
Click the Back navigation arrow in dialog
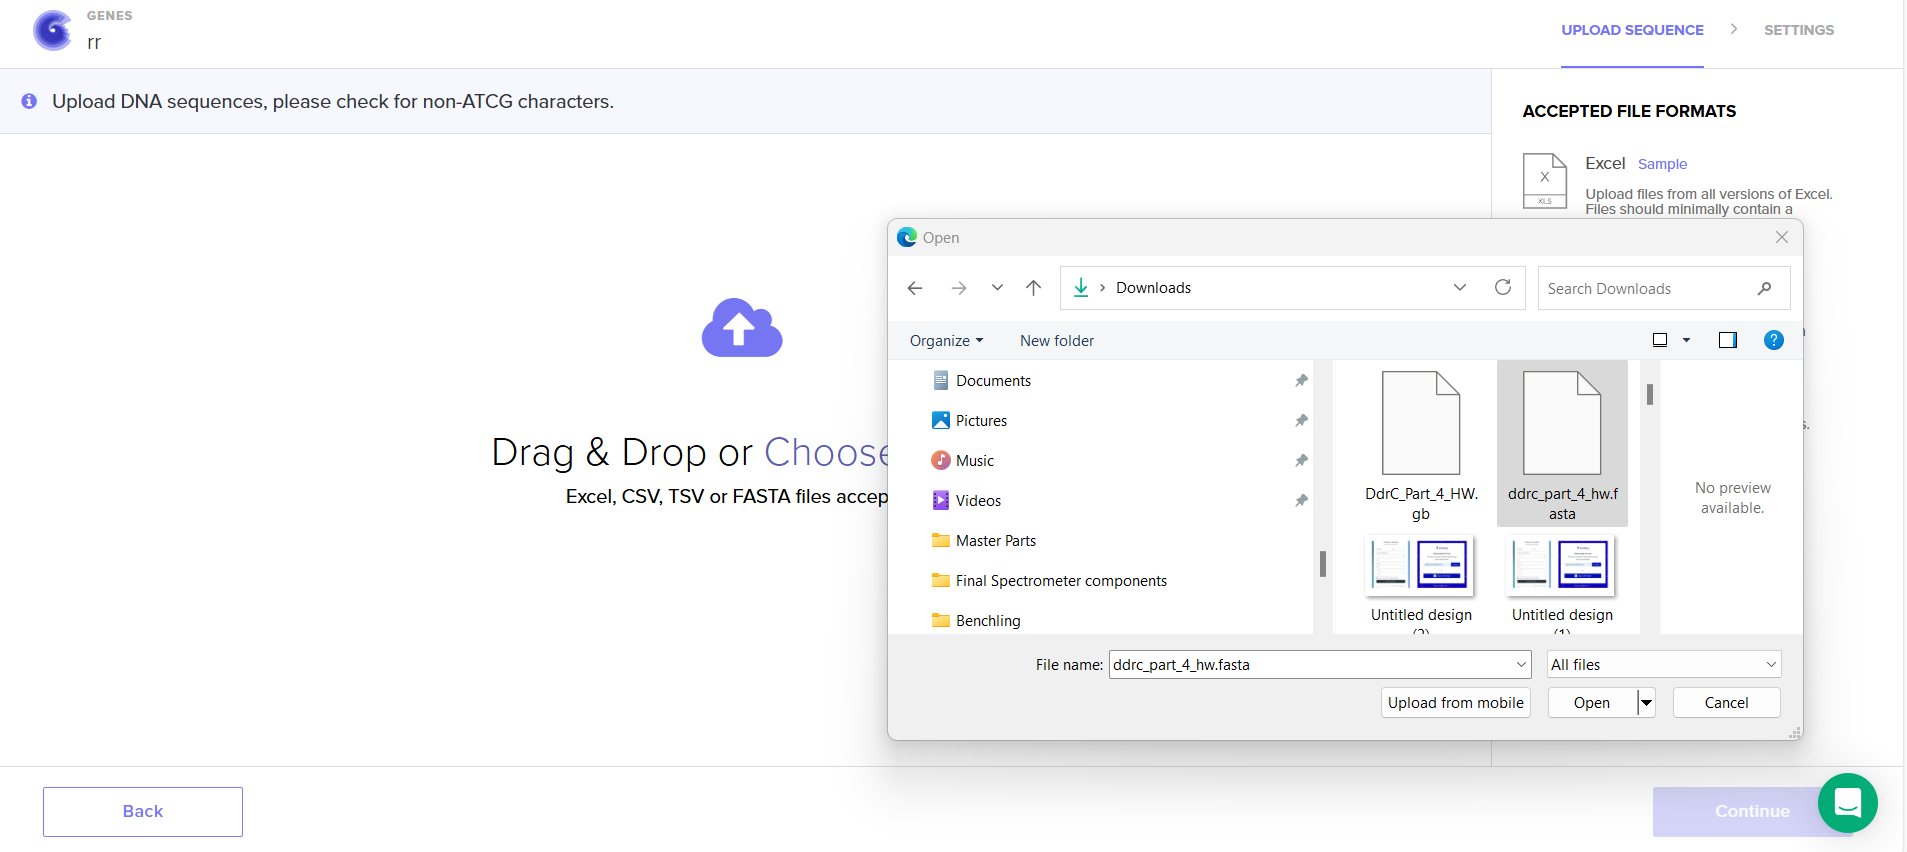coord(914,288)
